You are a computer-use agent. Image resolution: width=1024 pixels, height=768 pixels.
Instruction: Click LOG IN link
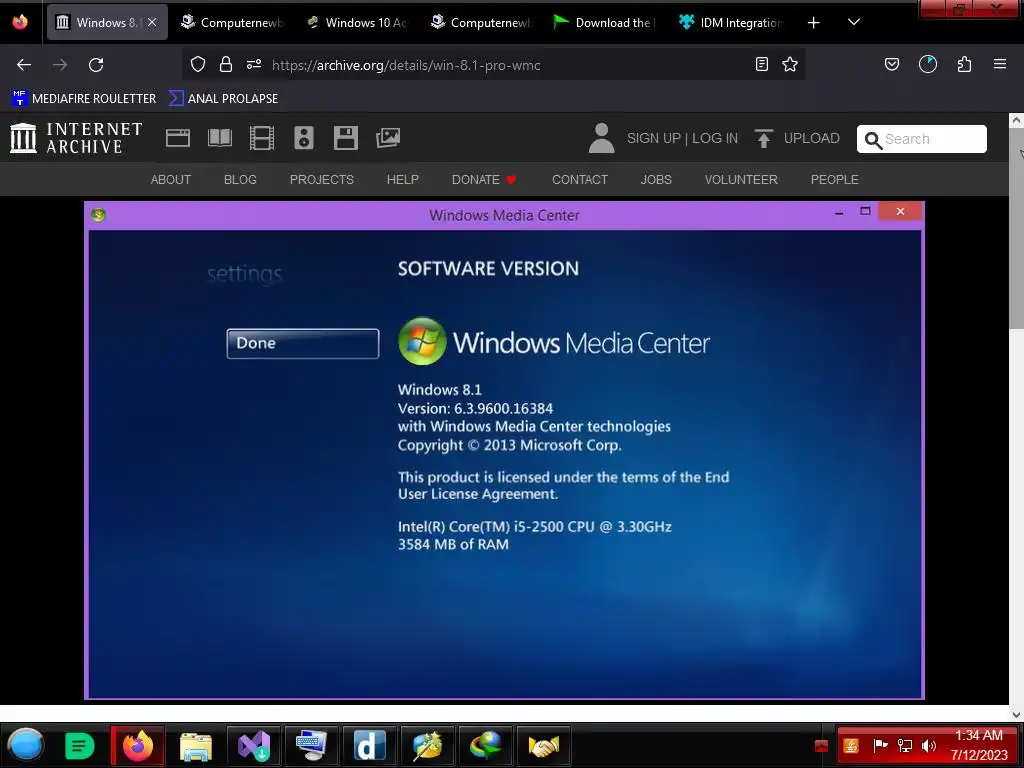[x=714, y=138]
